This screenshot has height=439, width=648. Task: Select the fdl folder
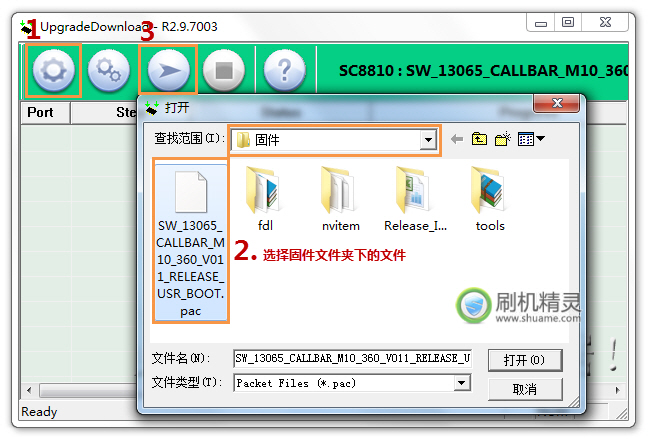pos(264,199)
